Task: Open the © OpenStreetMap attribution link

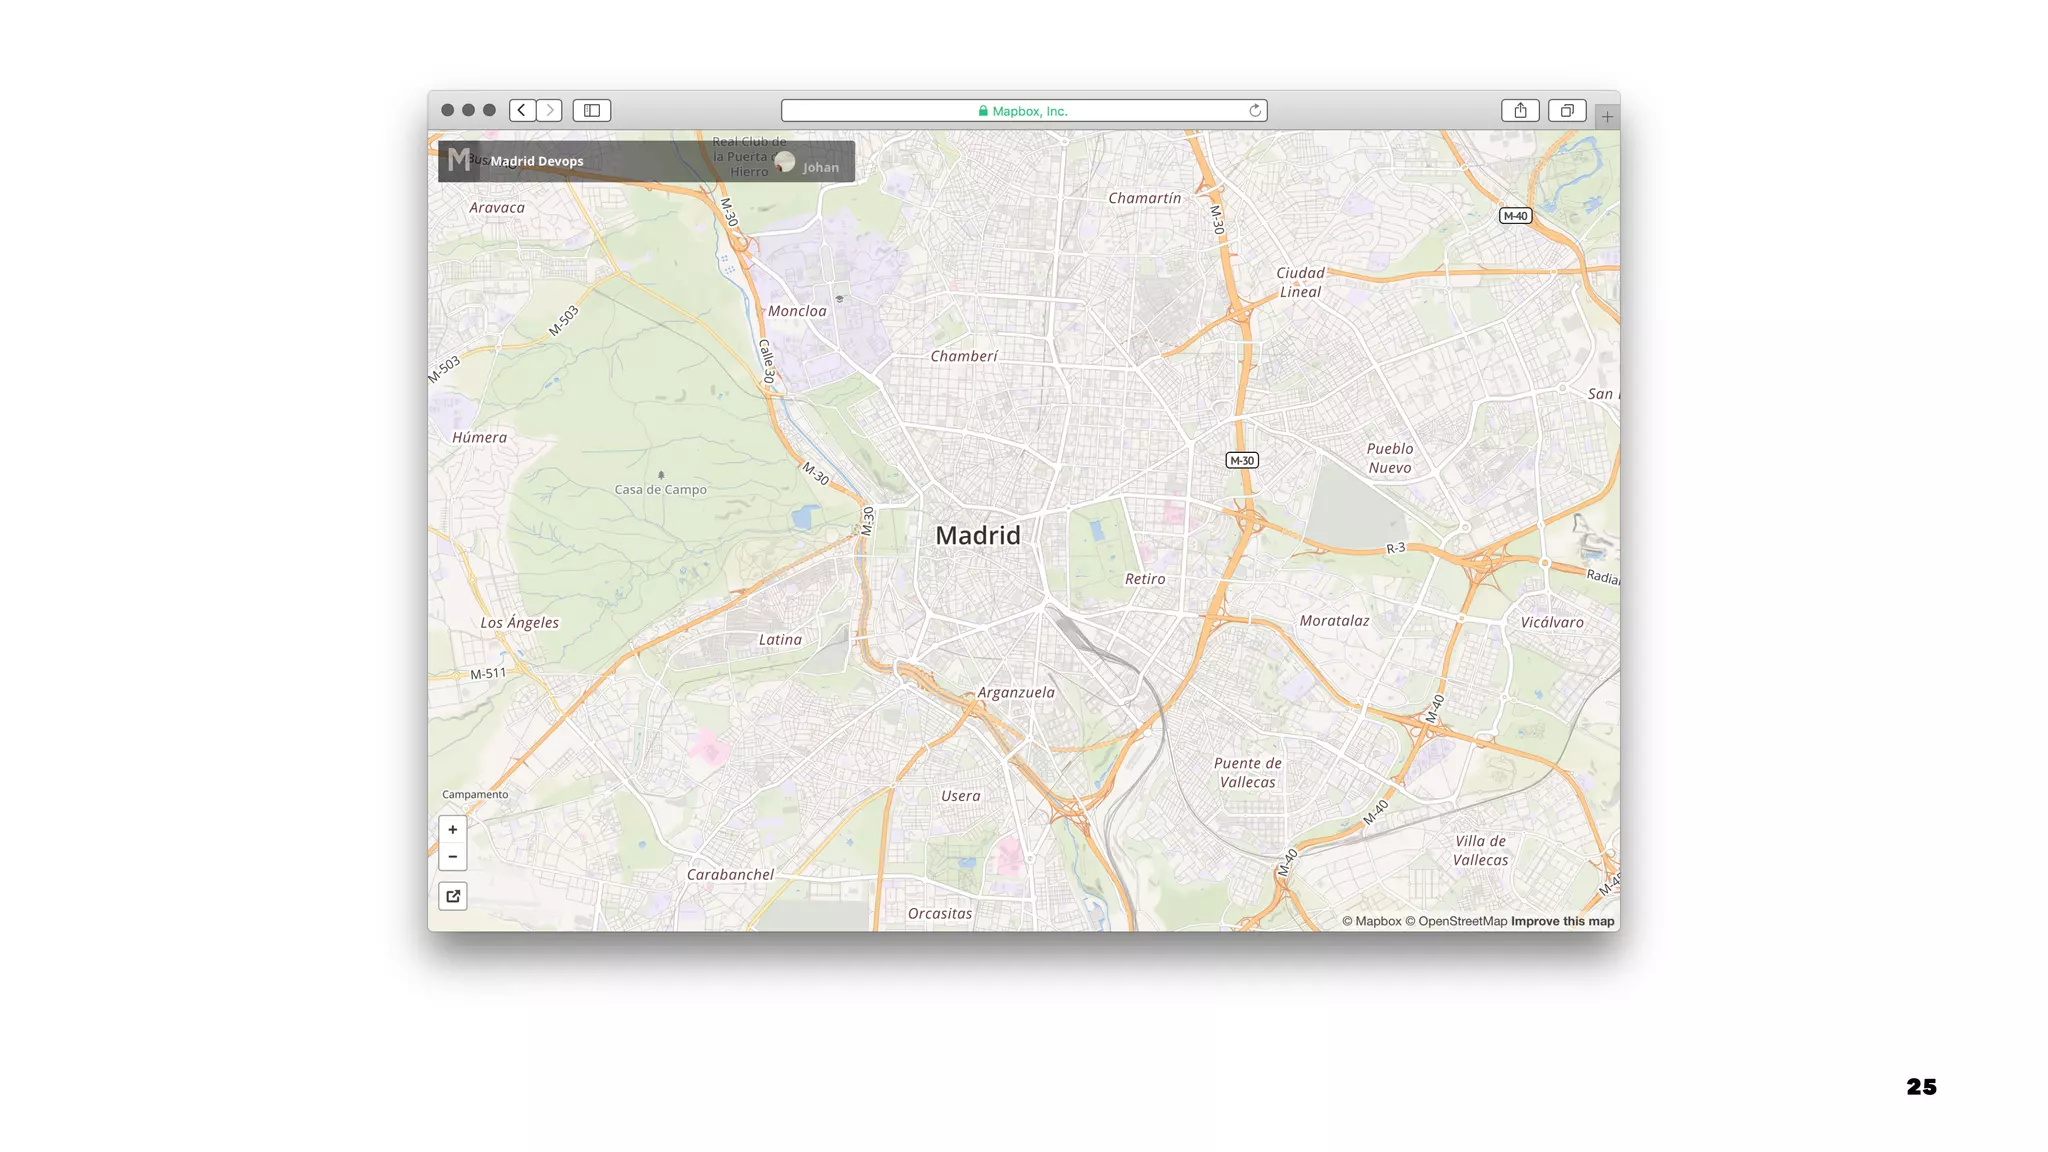Action: pos(1456,922)
